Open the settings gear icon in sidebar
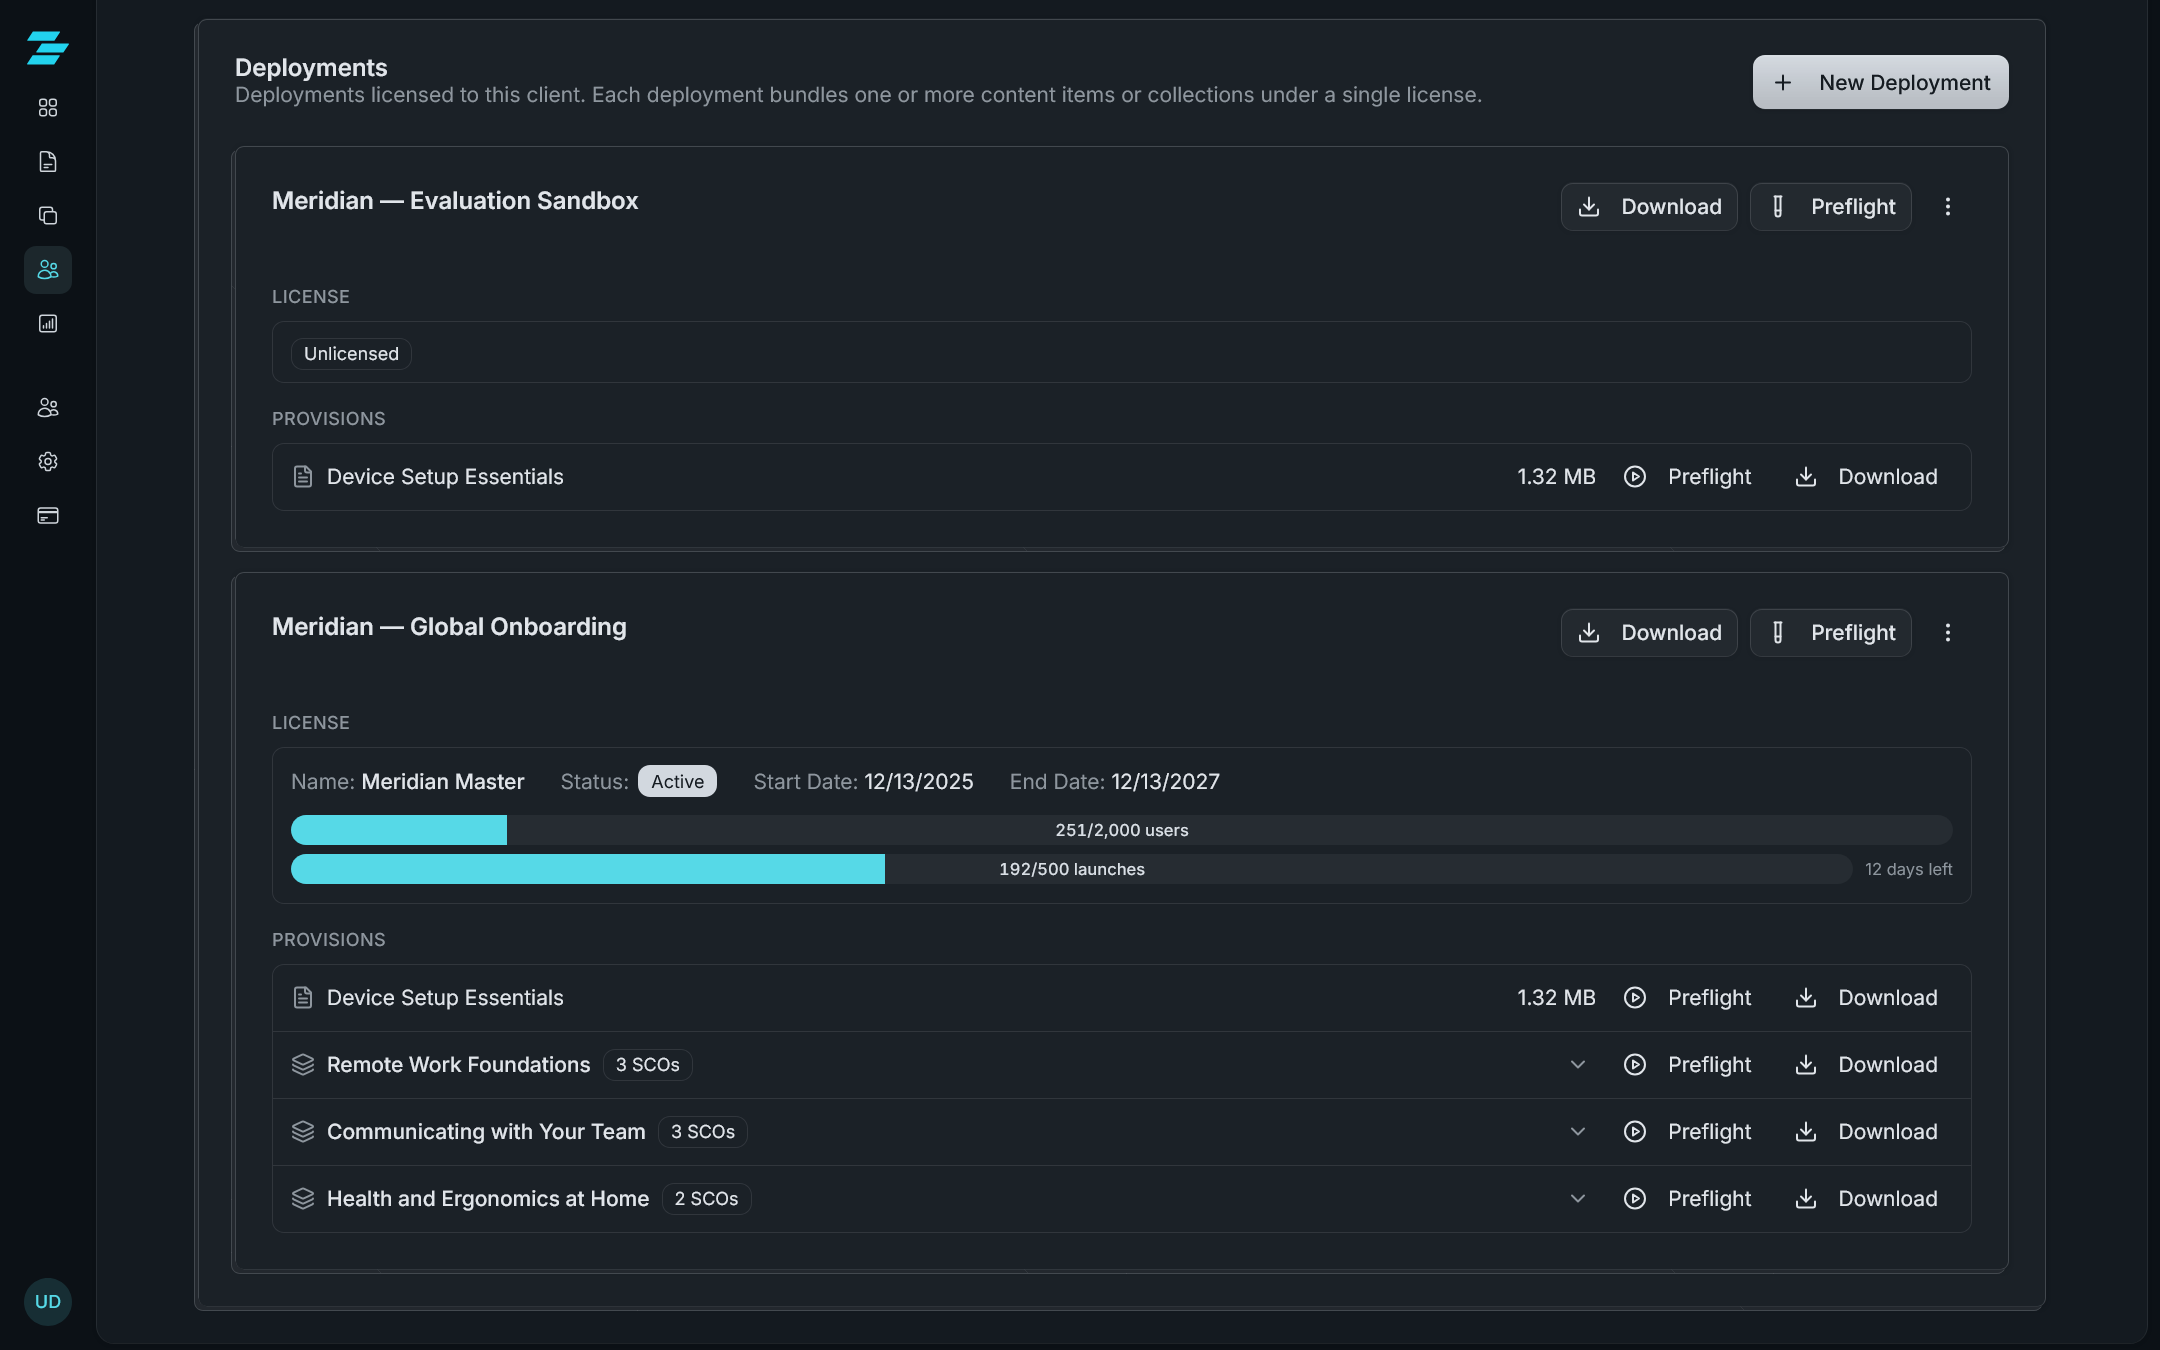This screenshot has height=1350, width=2160. tap(48, 462)
